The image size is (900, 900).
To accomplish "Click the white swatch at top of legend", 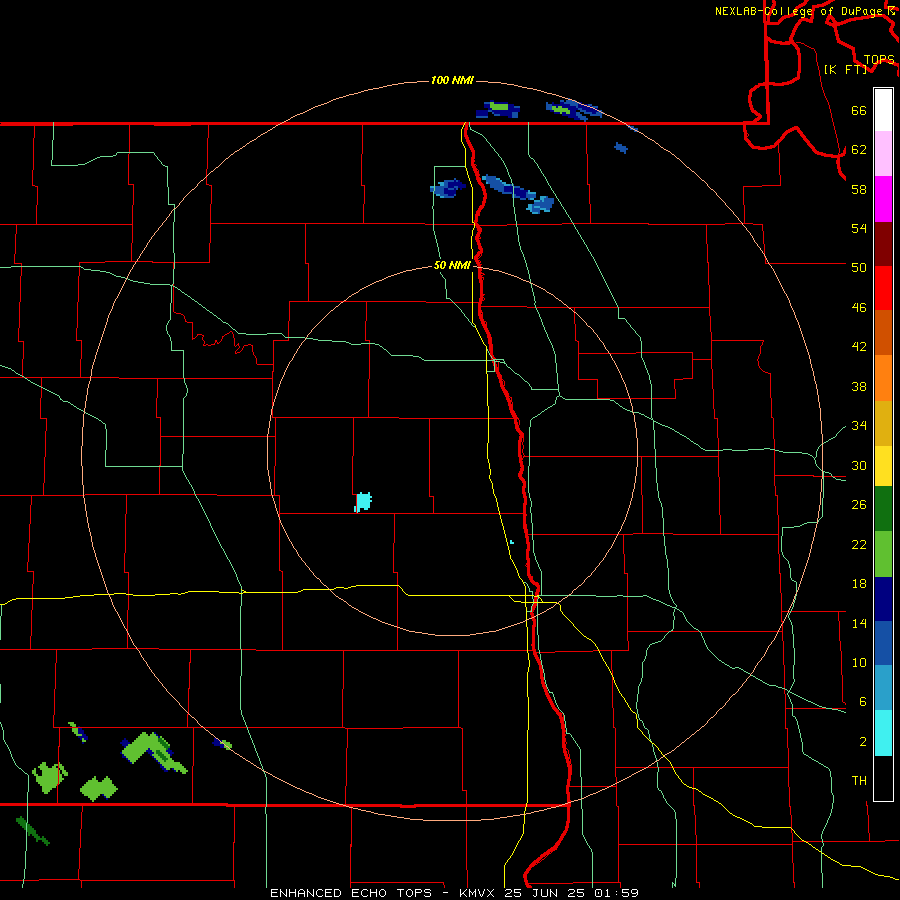I will tap(883, 110).
